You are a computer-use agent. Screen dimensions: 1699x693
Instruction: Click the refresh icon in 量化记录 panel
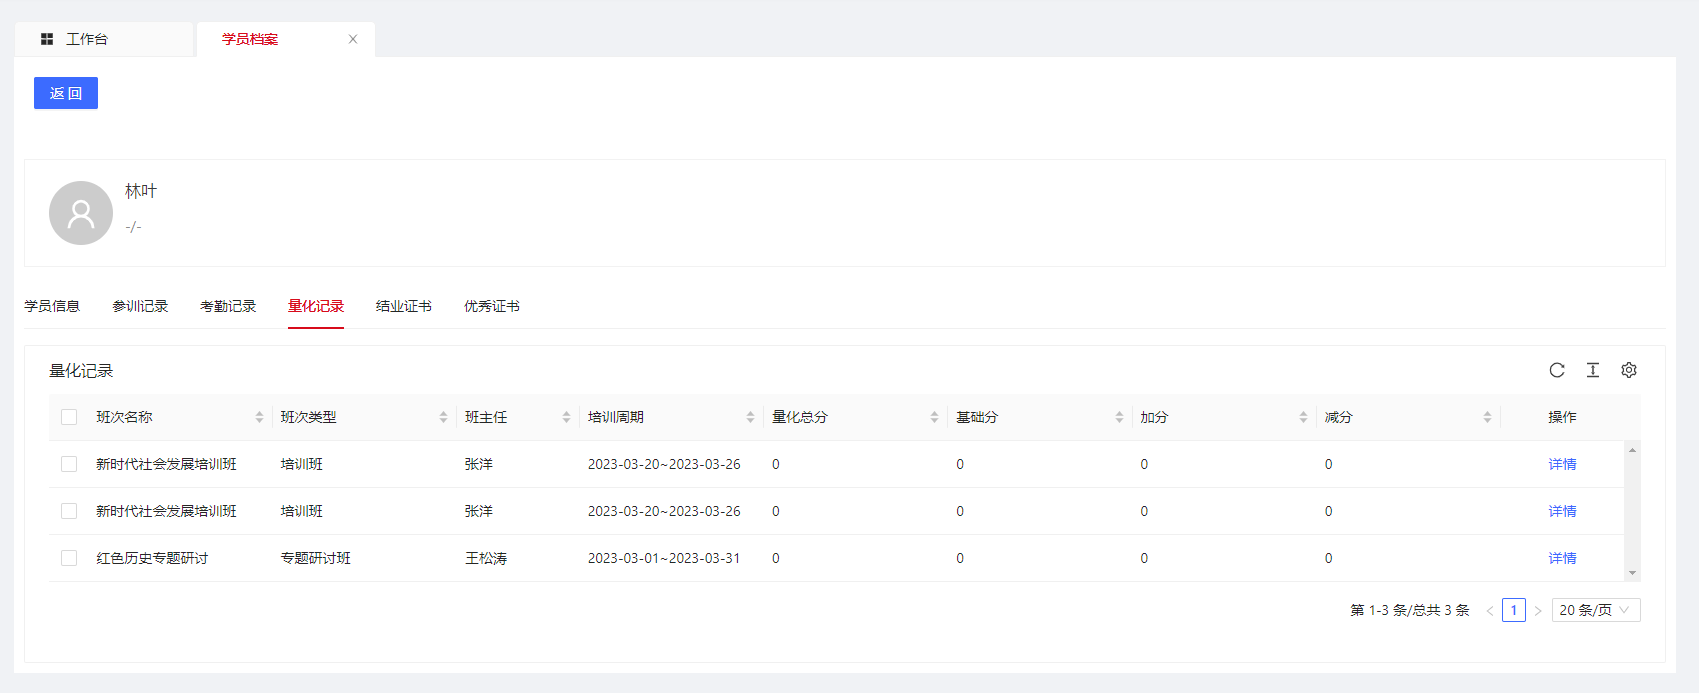pos(1557,370)
